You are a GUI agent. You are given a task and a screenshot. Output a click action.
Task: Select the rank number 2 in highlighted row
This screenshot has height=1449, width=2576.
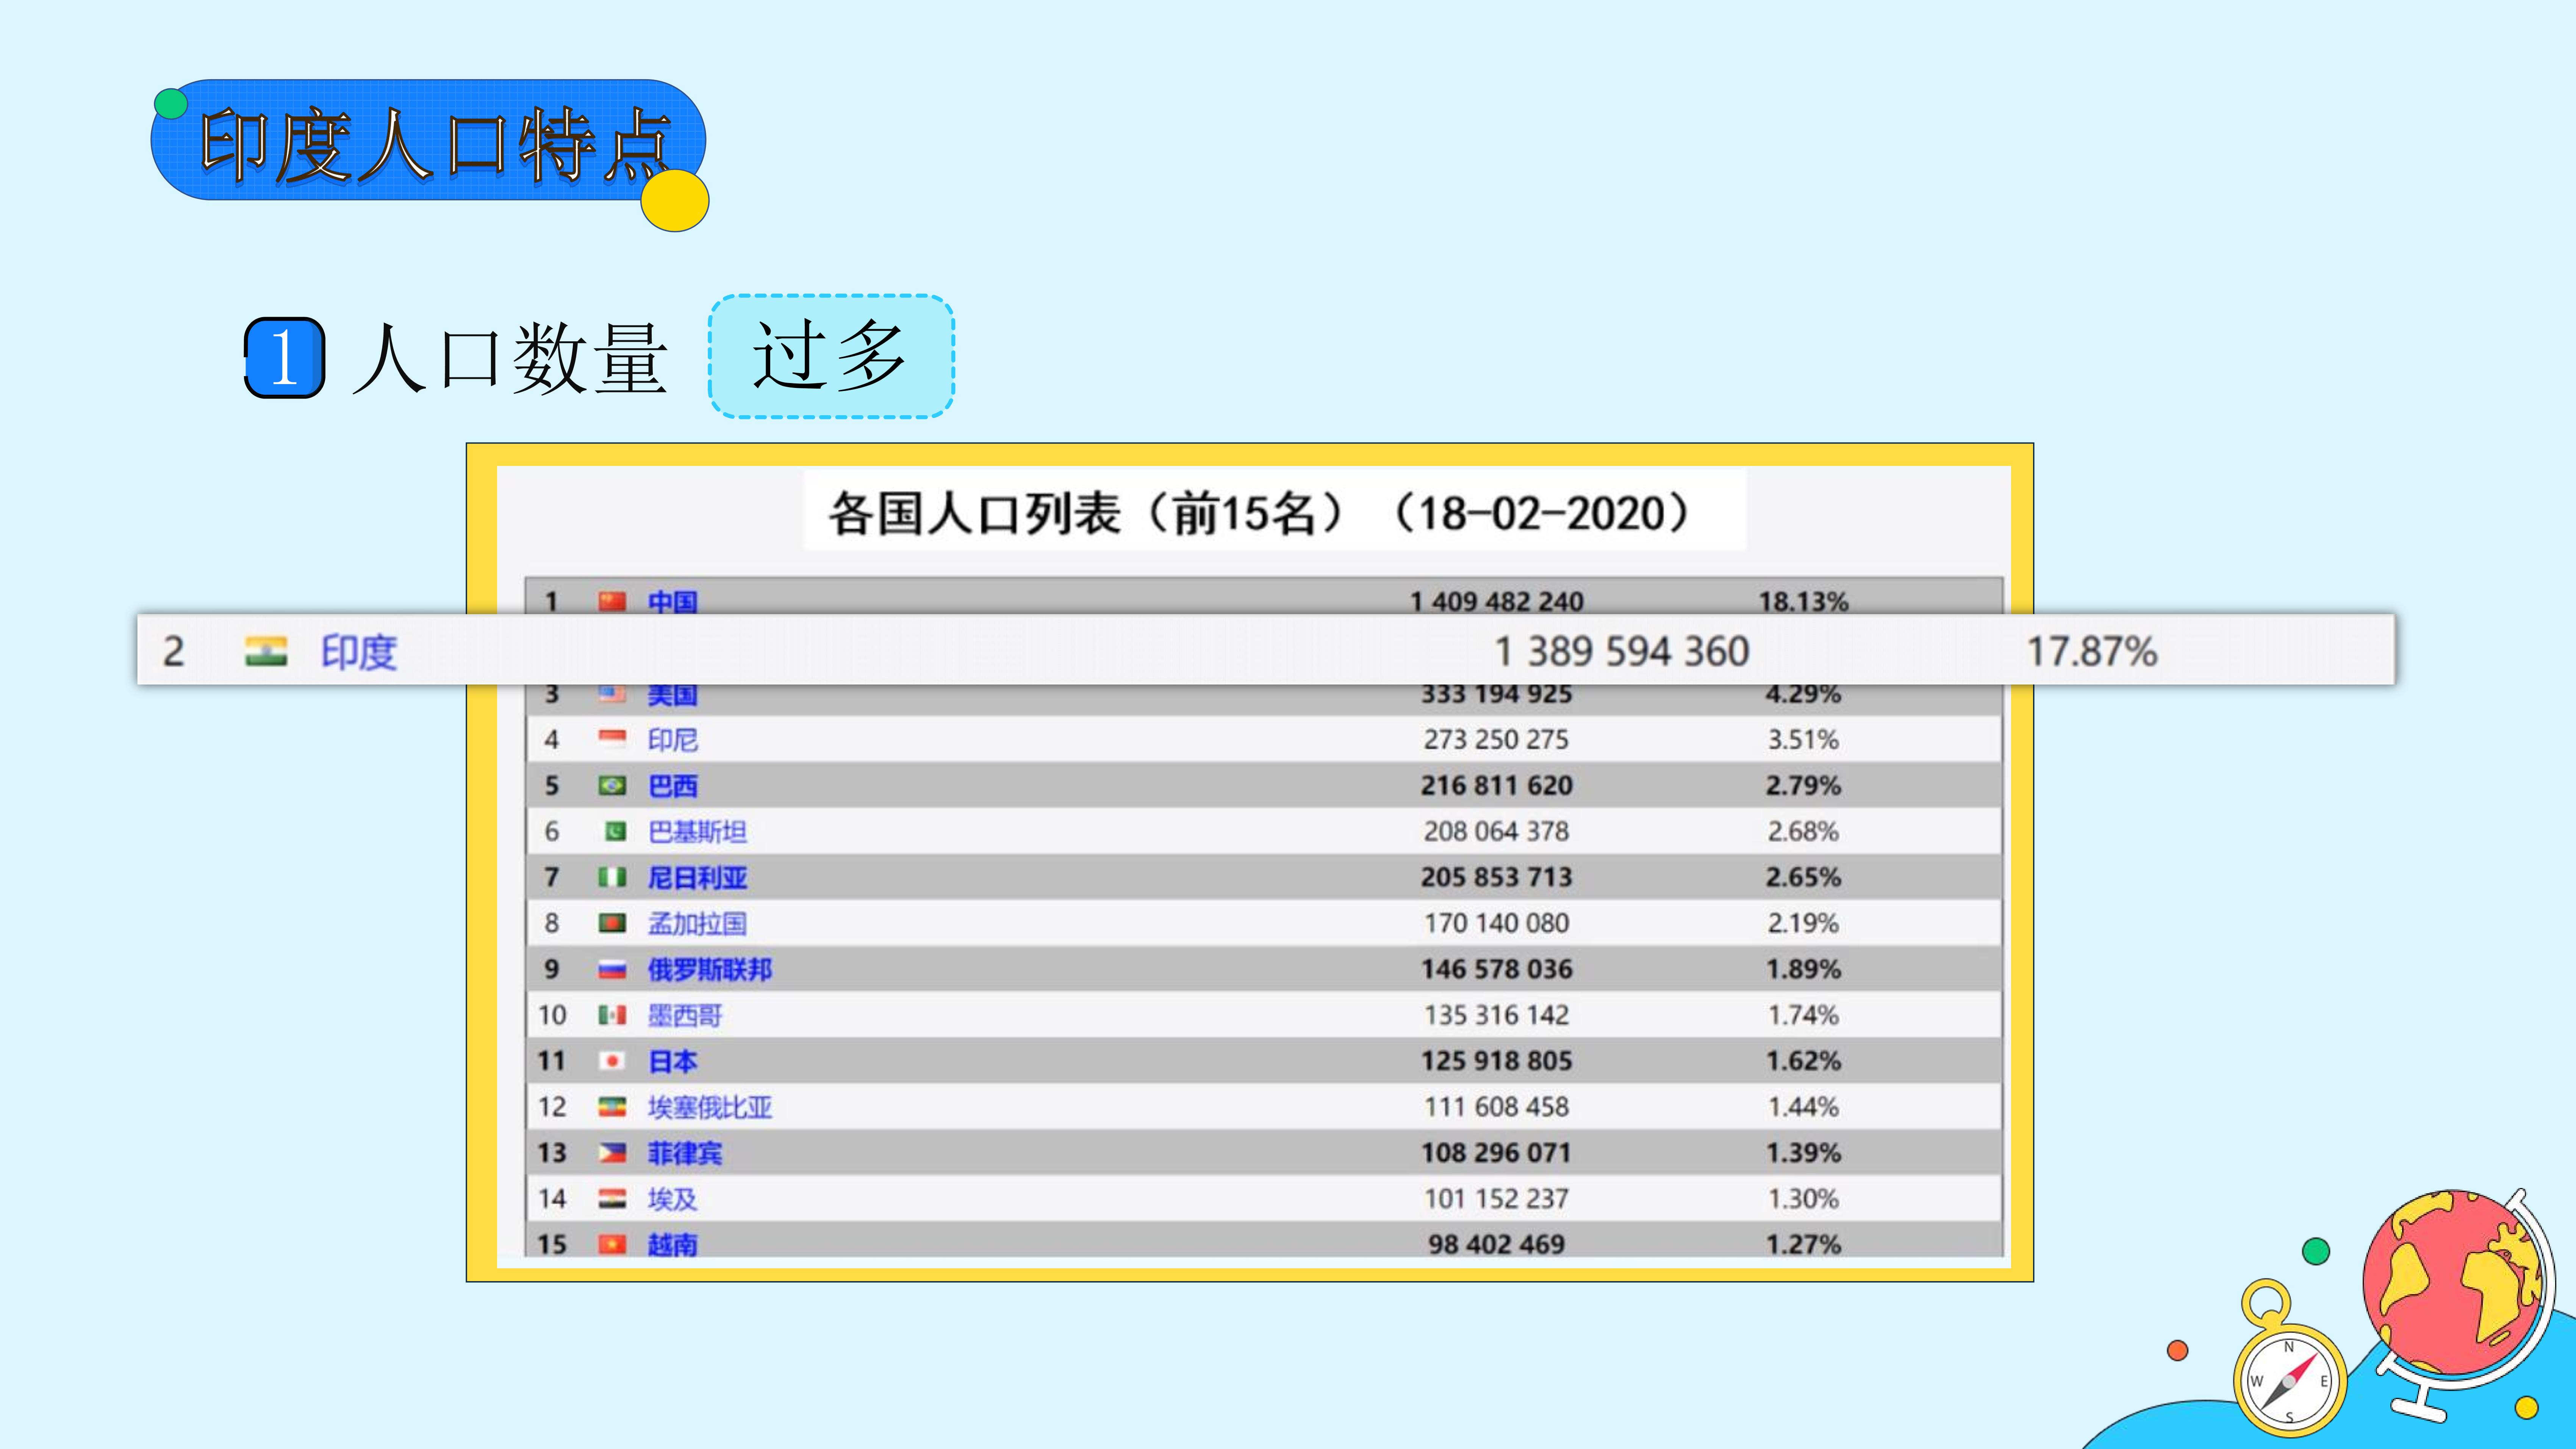(173, 652)
